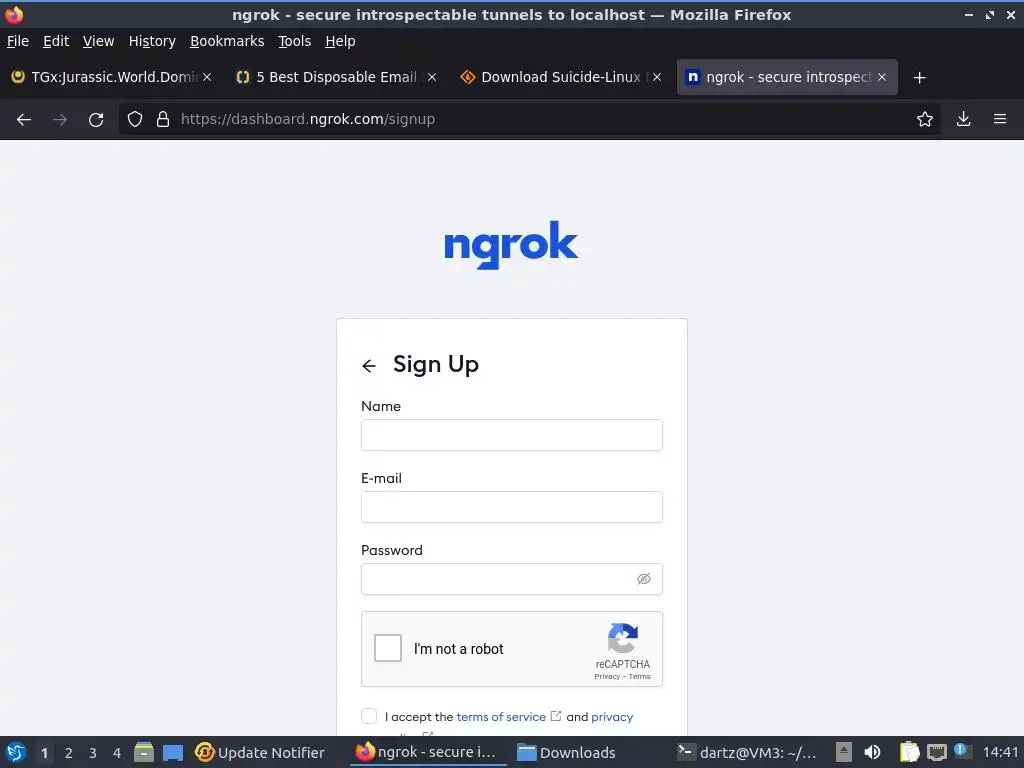Open the network tray icon

[936, 752]
